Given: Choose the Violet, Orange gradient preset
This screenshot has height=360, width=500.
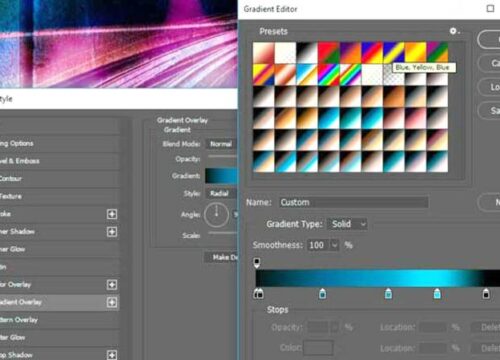Looking at the screenshot, I should pos(350,52).
